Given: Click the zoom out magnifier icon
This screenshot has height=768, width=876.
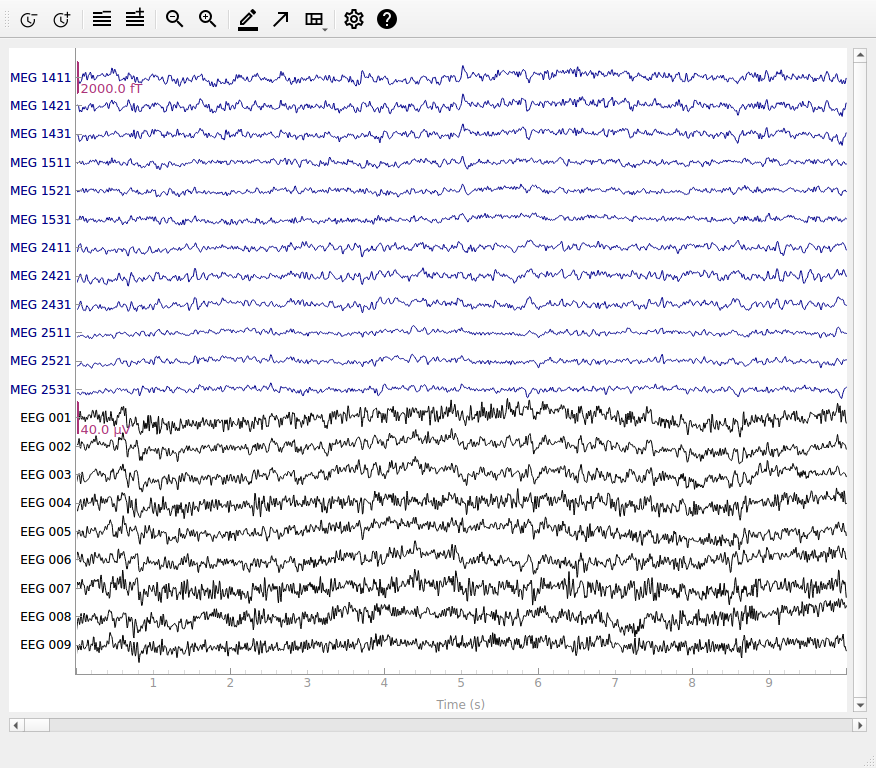Looking at the screenshot, I should (174, 20).
